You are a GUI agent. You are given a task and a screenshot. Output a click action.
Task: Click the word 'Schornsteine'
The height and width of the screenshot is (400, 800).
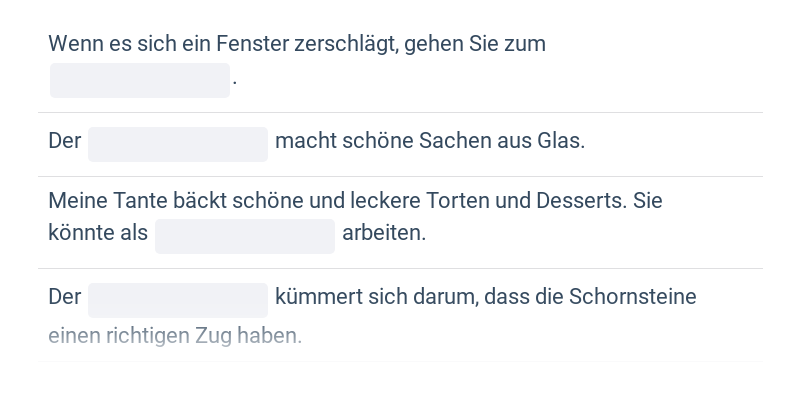point(633,298)
